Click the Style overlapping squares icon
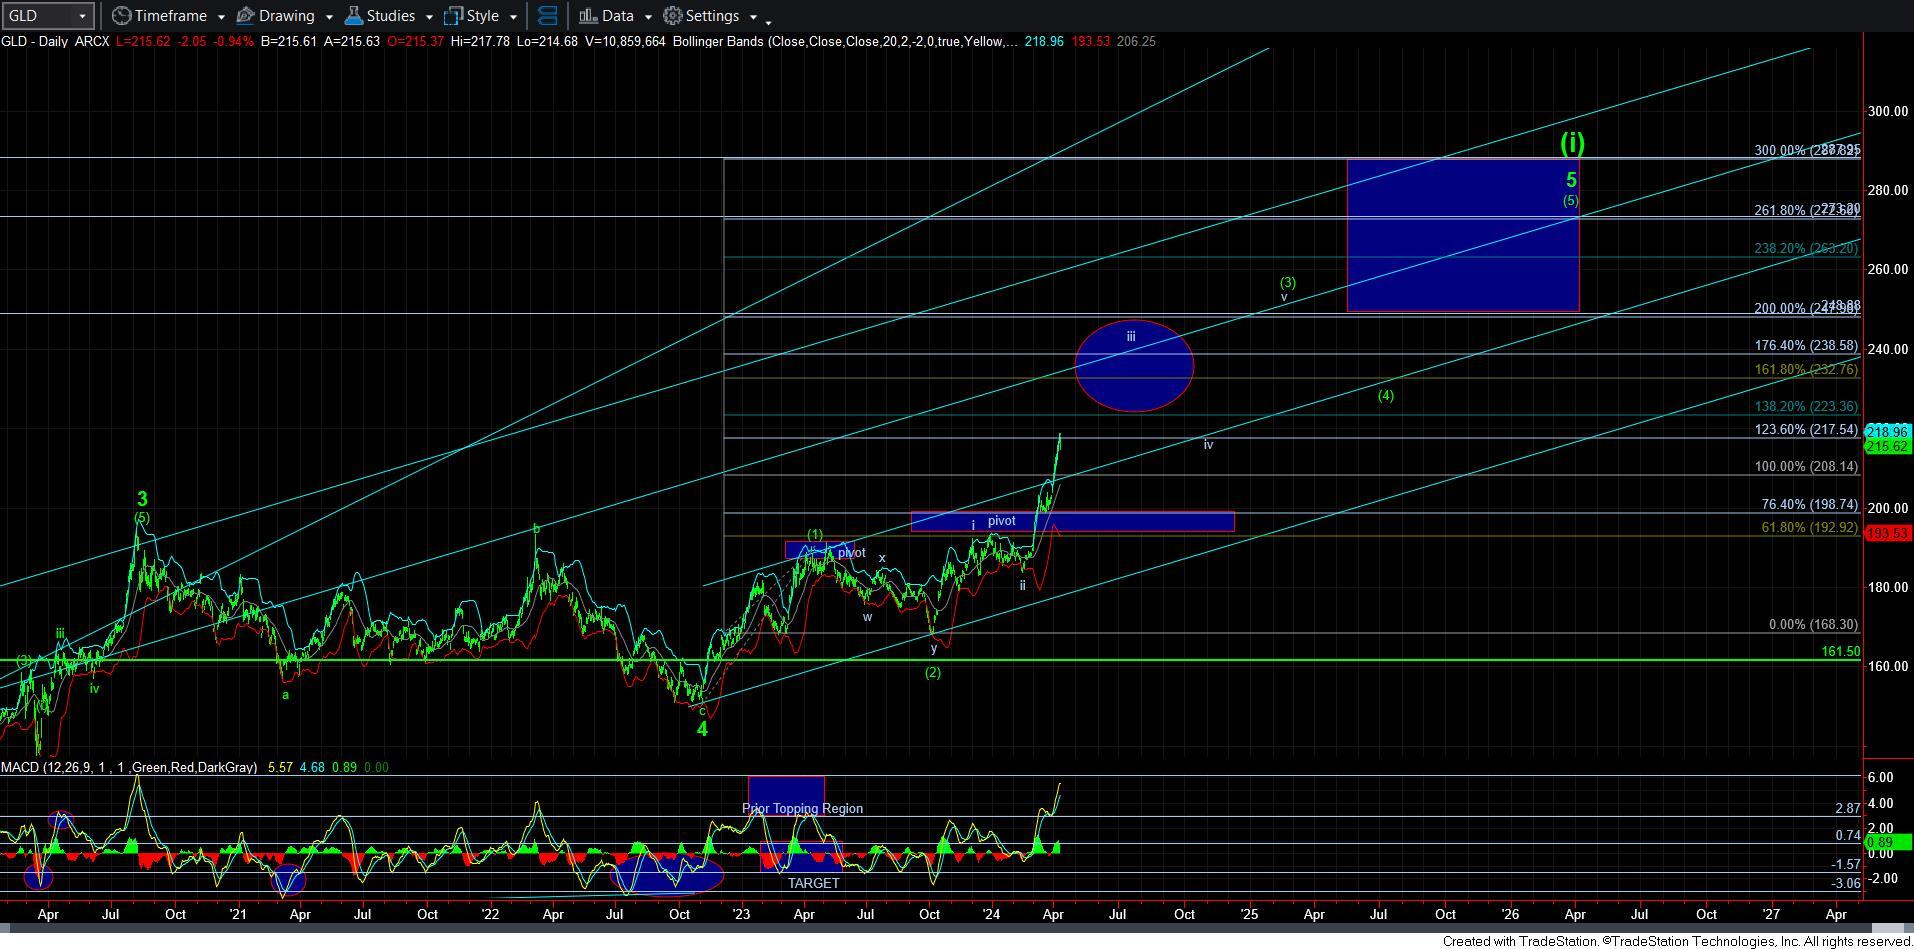 coord(453,16)
